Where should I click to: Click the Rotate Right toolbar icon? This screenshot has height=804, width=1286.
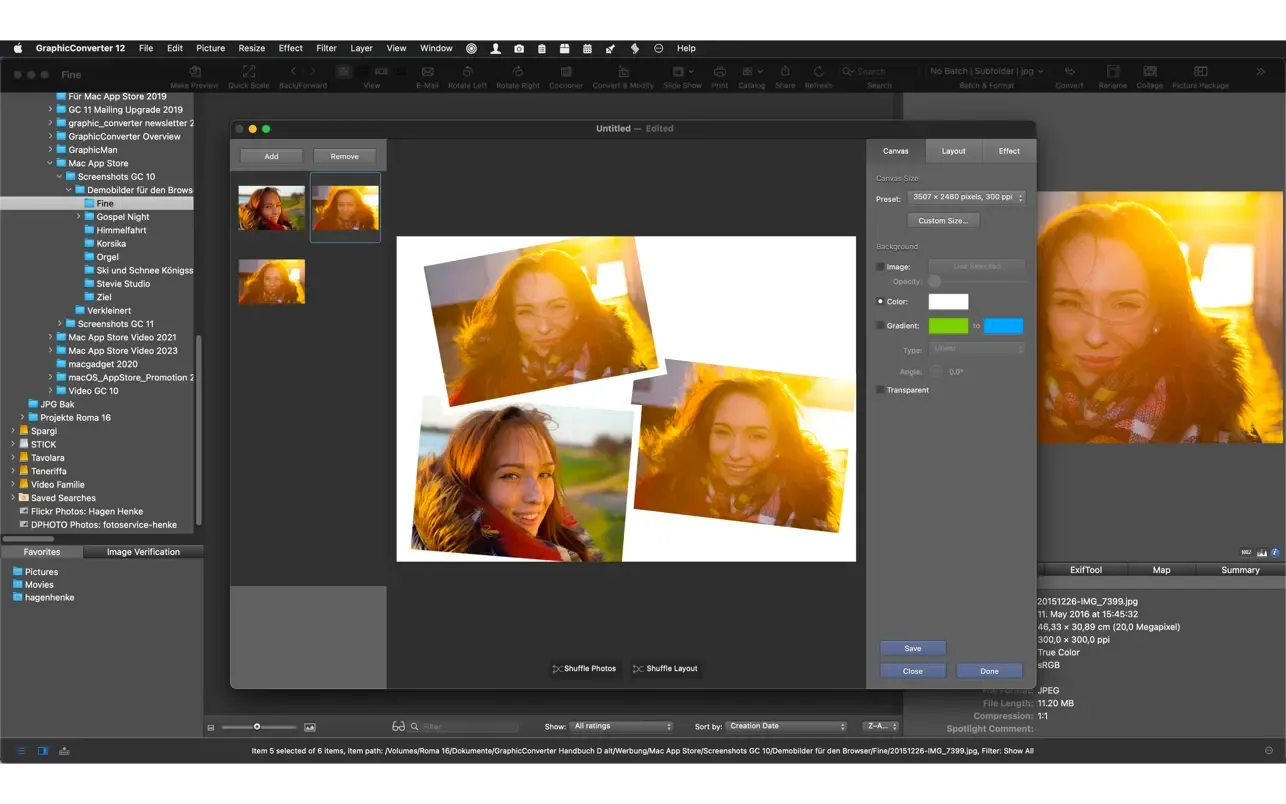(x=518, y=72)
